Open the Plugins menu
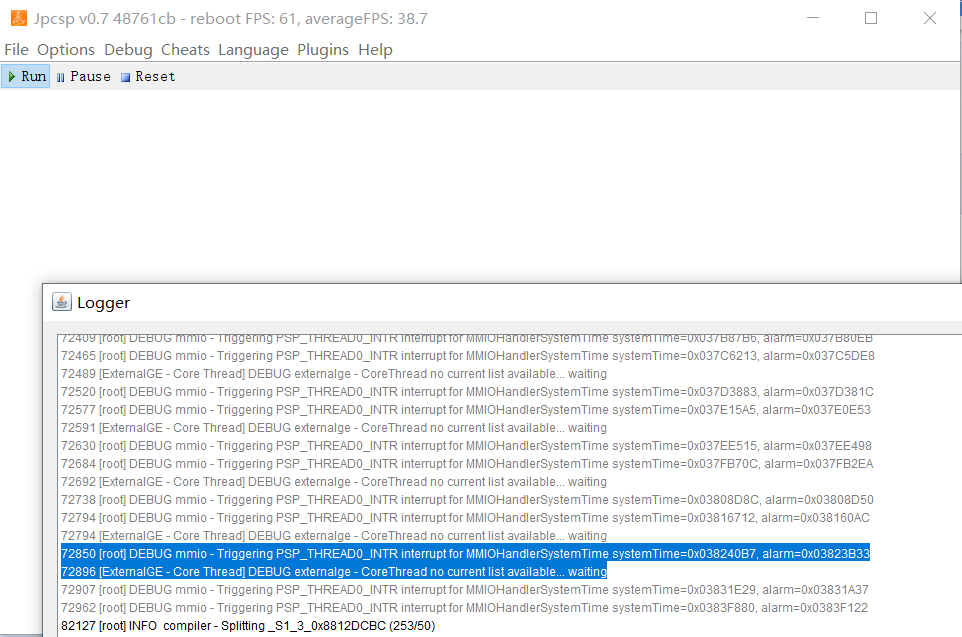The image size is (962, 637). click(323, 50)
